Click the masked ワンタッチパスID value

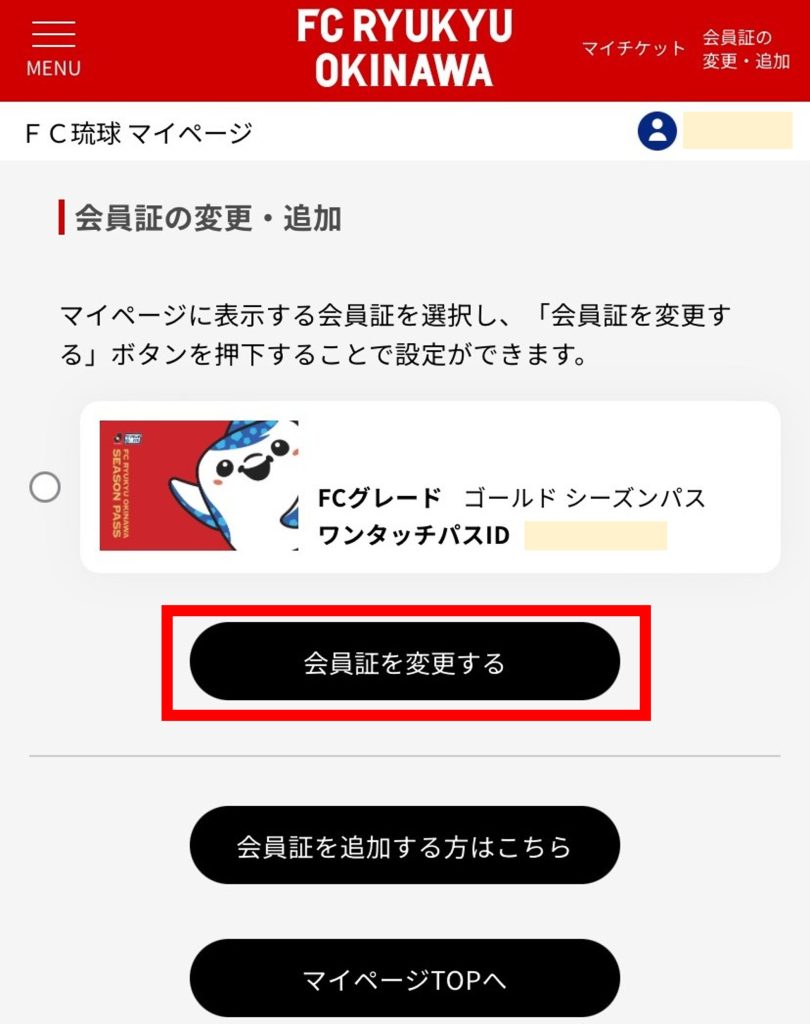[x=595, y=536]
